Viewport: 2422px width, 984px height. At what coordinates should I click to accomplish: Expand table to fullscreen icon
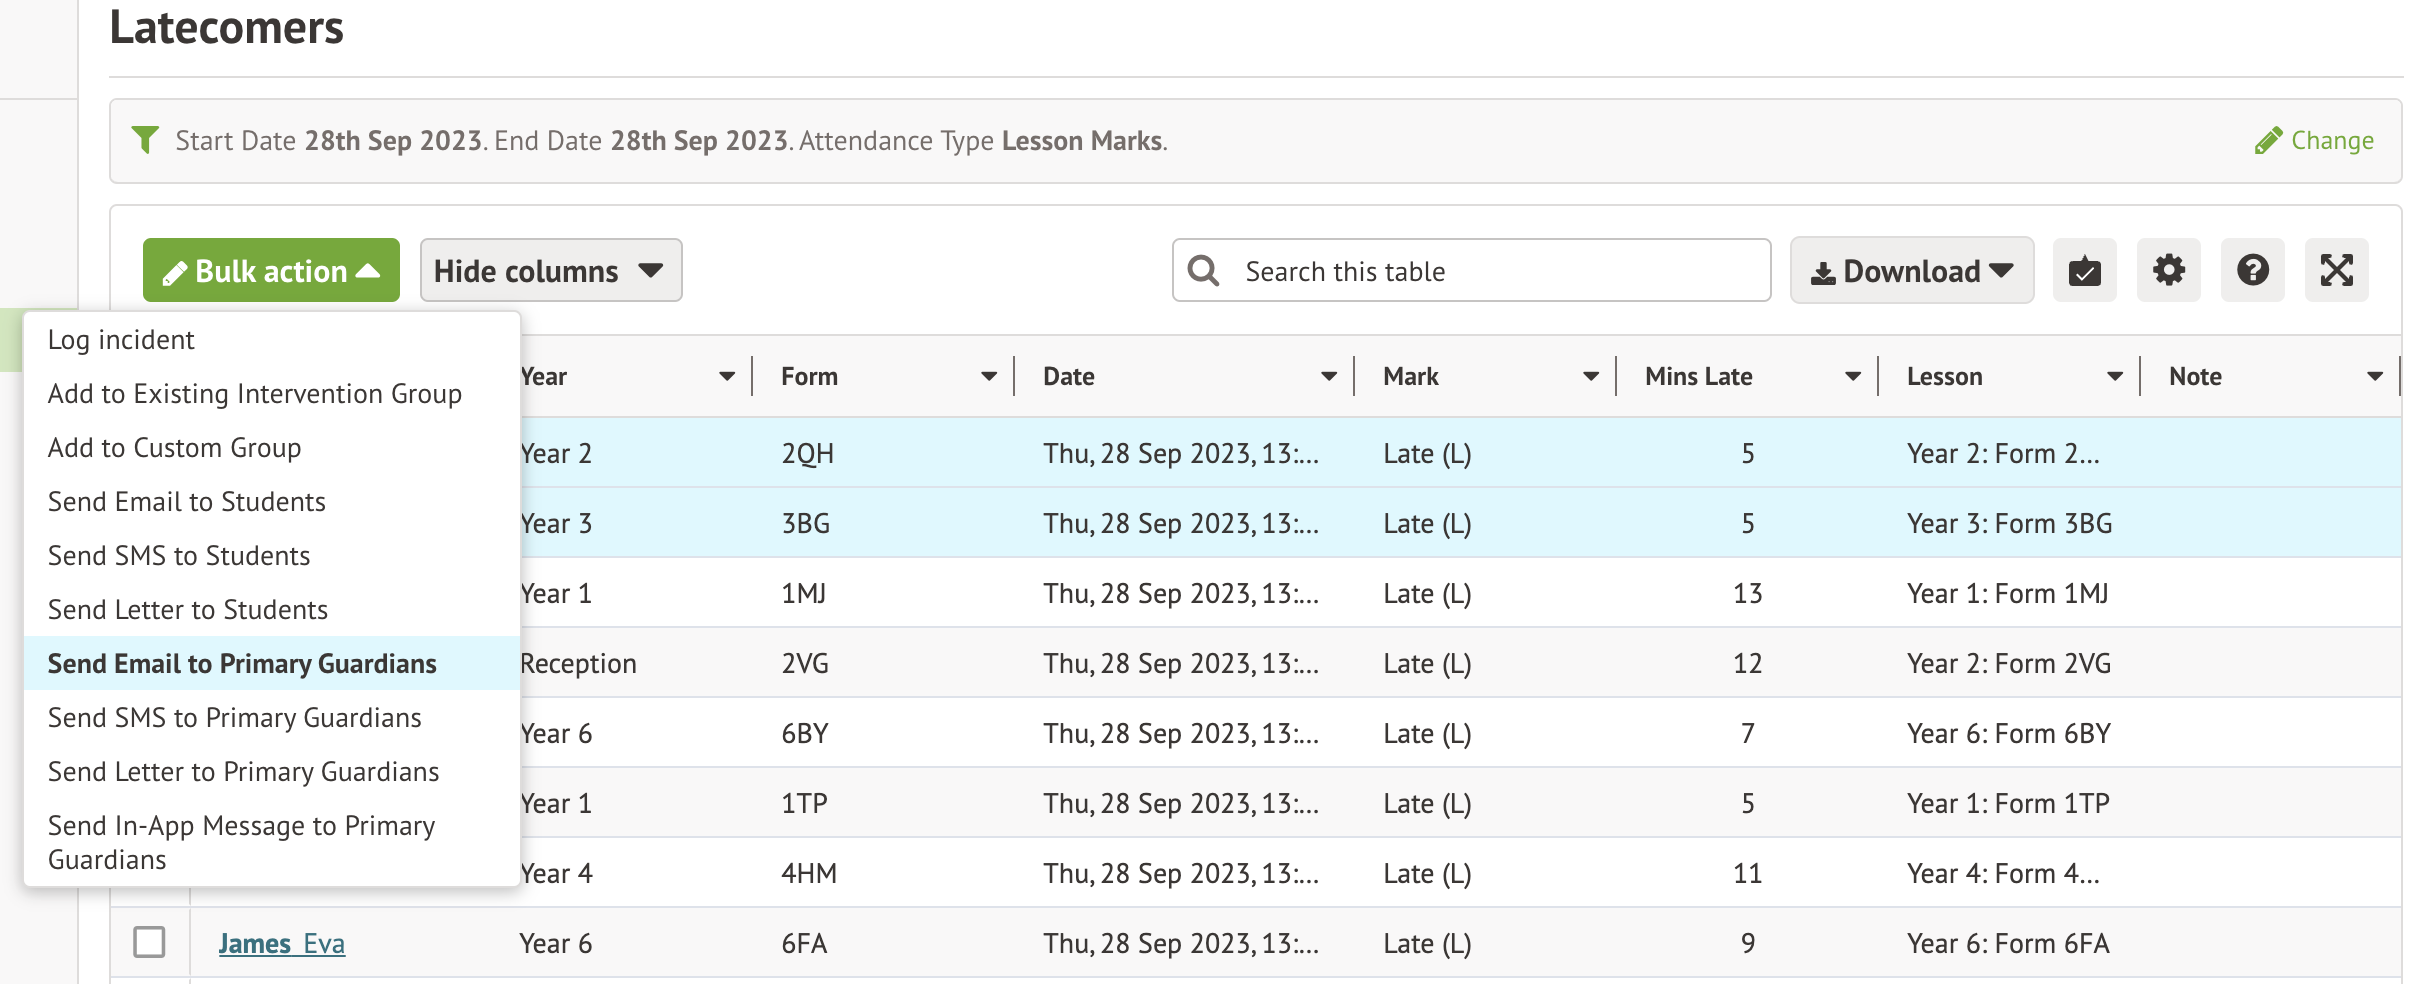(x=2336, y=271)
